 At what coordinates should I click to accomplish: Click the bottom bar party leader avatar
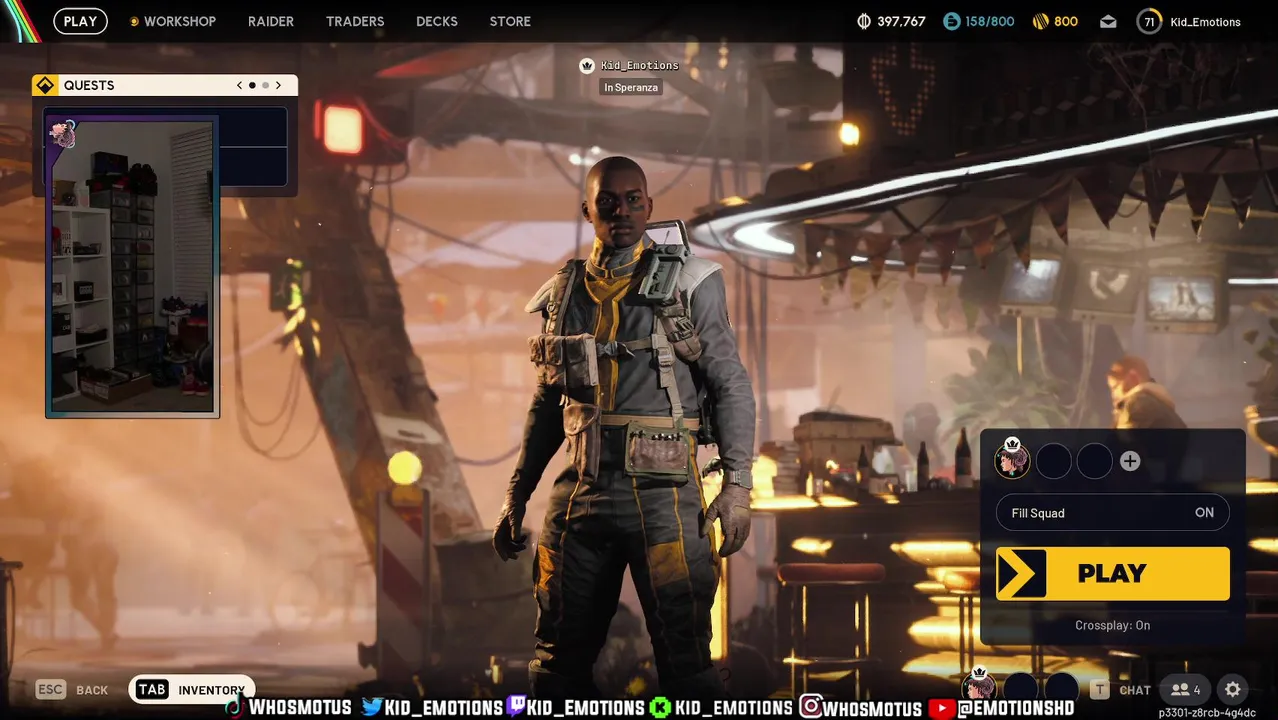tap(980, 687)
